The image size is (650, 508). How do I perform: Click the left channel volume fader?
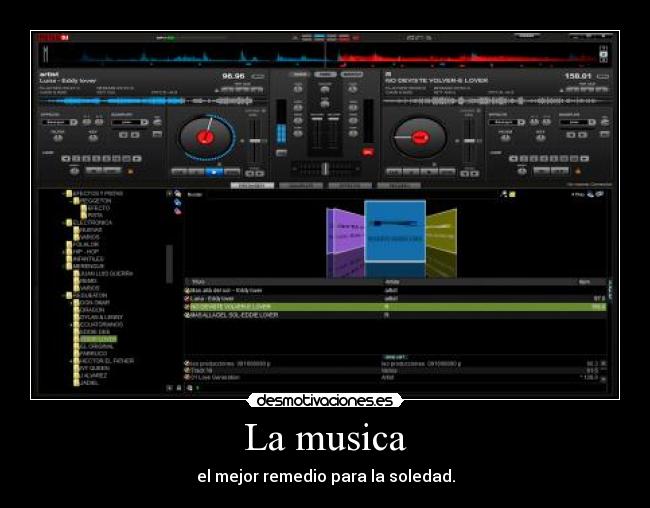pos(317,119)
